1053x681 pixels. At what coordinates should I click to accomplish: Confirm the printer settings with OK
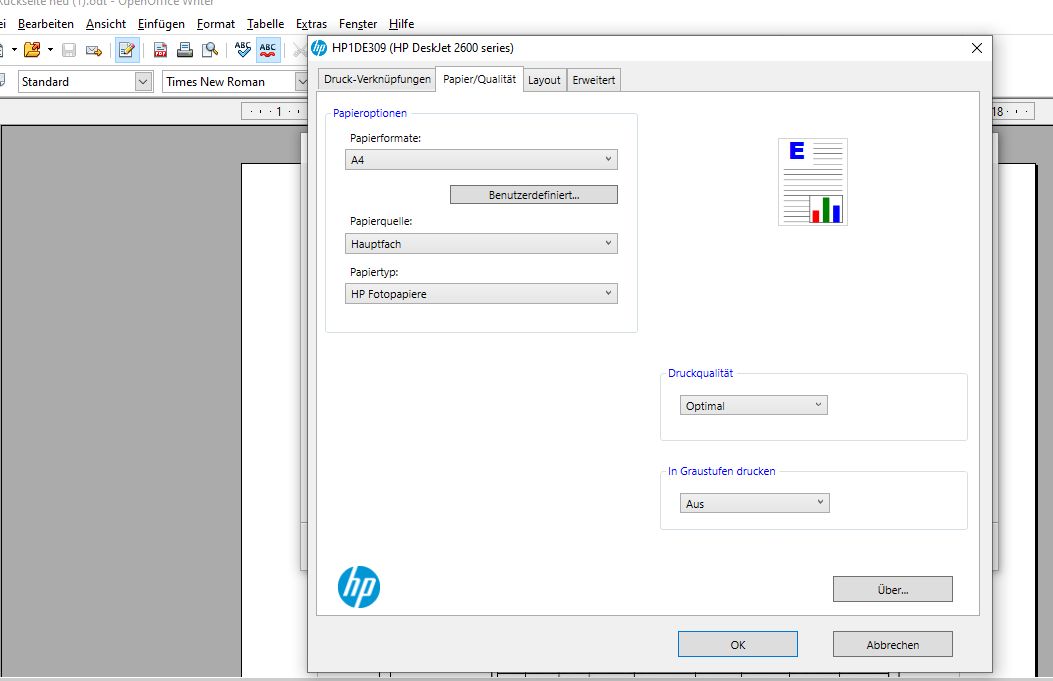737,645
